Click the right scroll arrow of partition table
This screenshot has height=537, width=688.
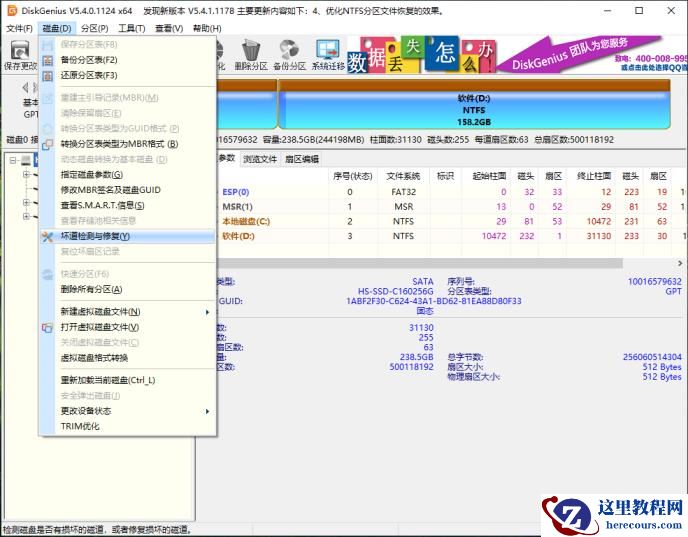pyautogui.click(x=680, y=263)
